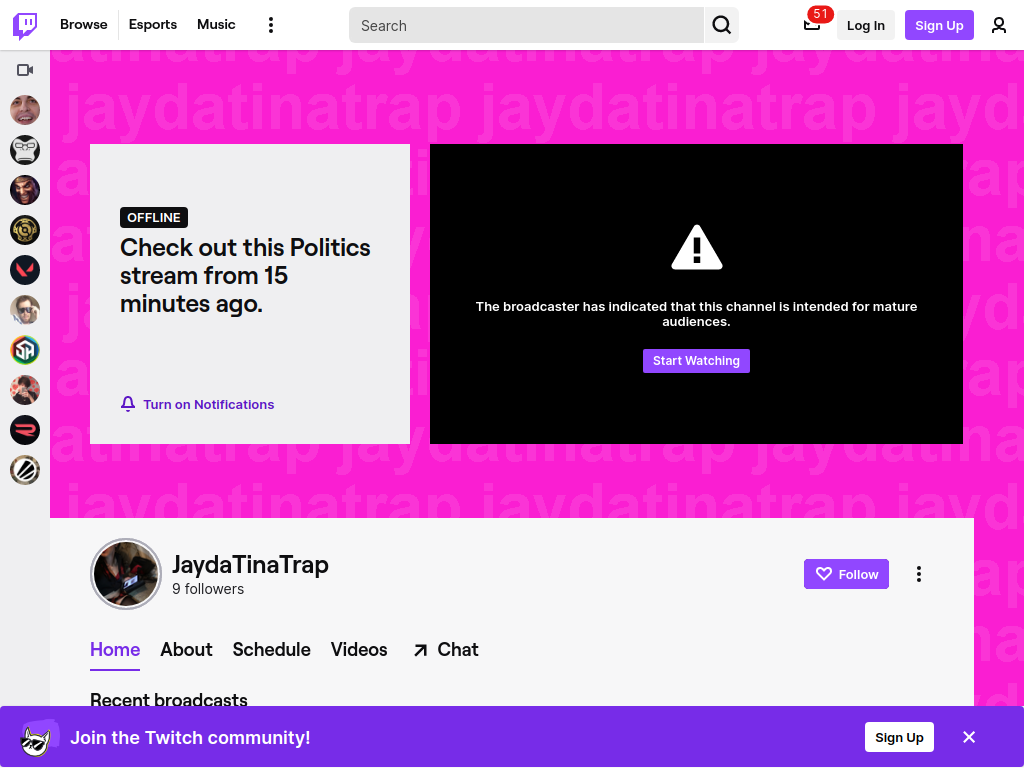1024x768 pixels.
Task: Open the rainbow-ringed SH logo channel
Action: point(25,350)
